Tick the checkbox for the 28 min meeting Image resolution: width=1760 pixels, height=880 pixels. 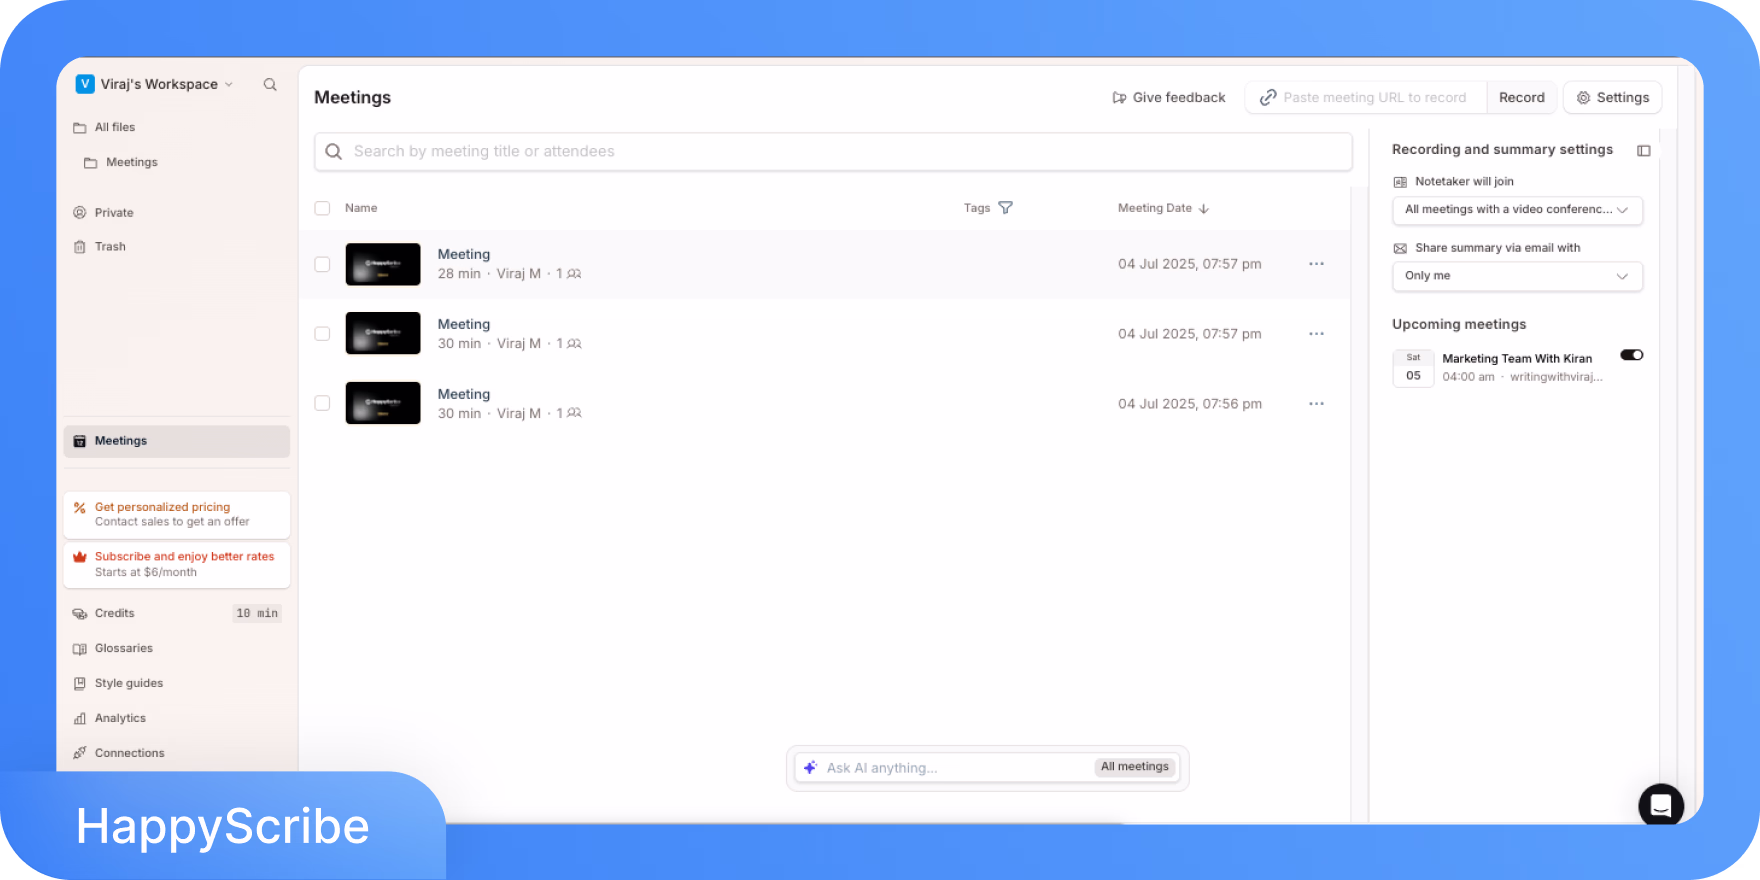point(322,264)
